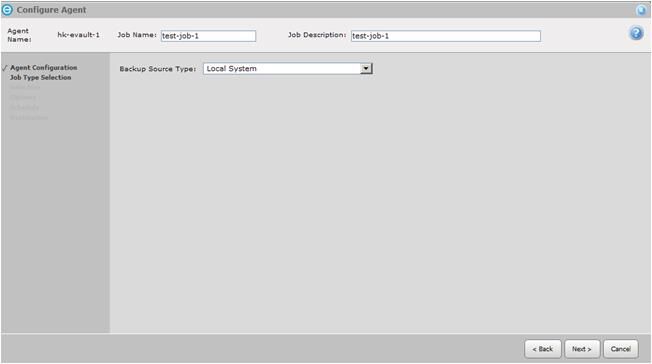Focus the Job Name input field
Viewport: 652px width, 364px height.
(x=208, y=36)
